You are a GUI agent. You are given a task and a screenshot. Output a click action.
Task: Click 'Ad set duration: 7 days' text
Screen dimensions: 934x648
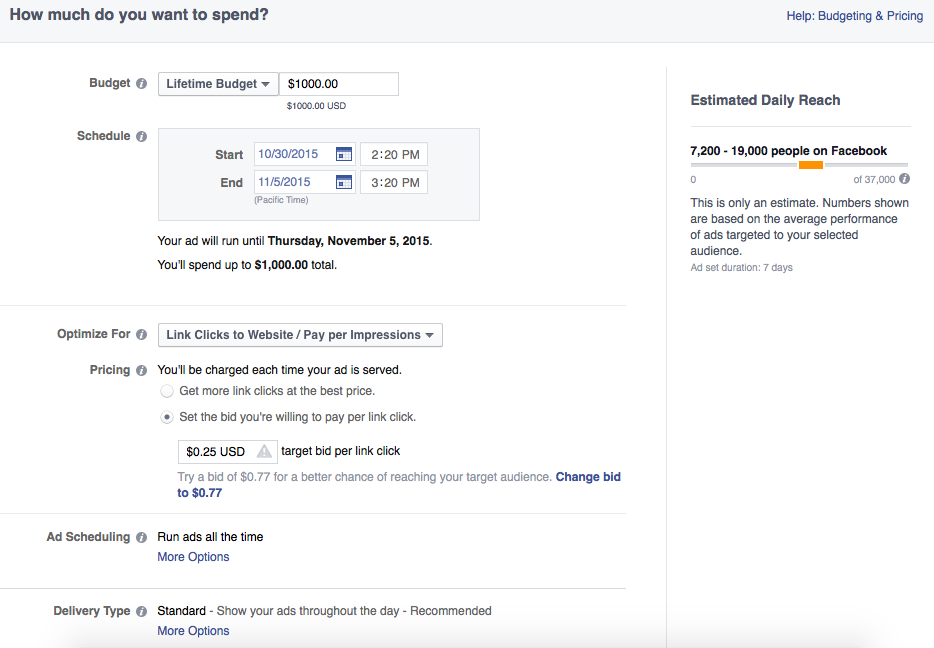pyautogui.click(x=742, y=267)
